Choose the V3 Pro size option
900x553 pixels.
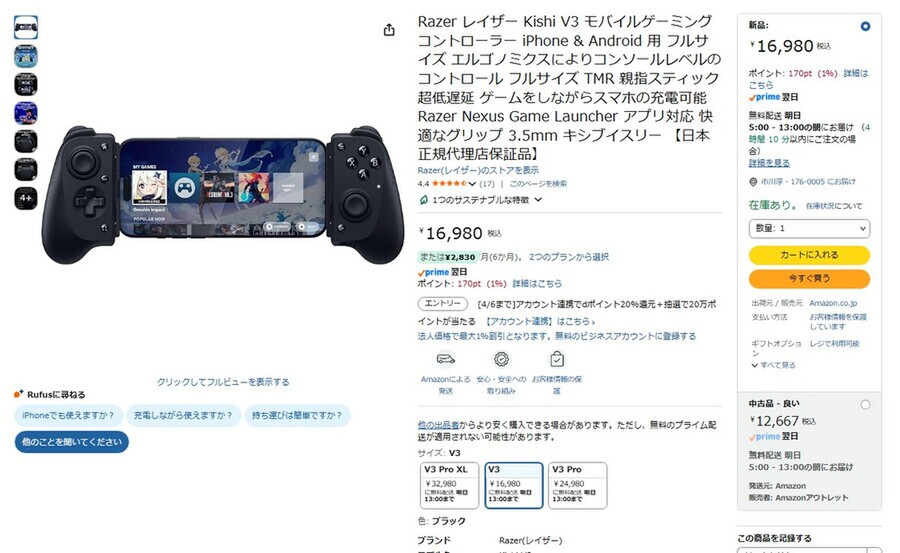[577, 485]
